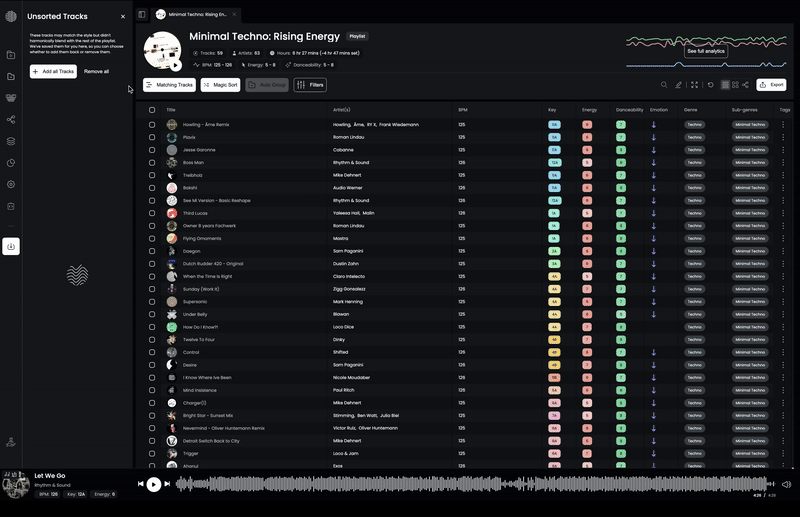This screenshot has height=517, width=800.
Task: Click the highlighted unsorted tracks sidebar icon
Action: pyautogui.click(x=11, y=246)
